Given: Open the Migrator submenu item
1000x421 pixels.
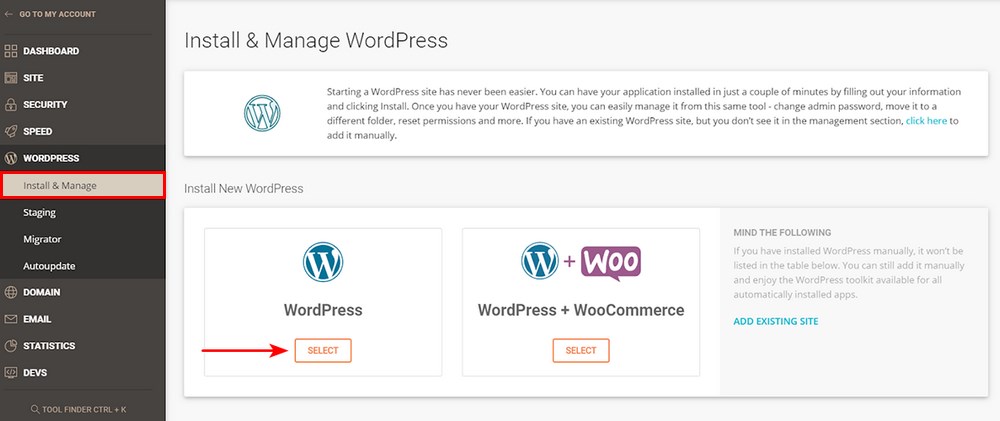Looking at the screenshot, I should point(42,239).
